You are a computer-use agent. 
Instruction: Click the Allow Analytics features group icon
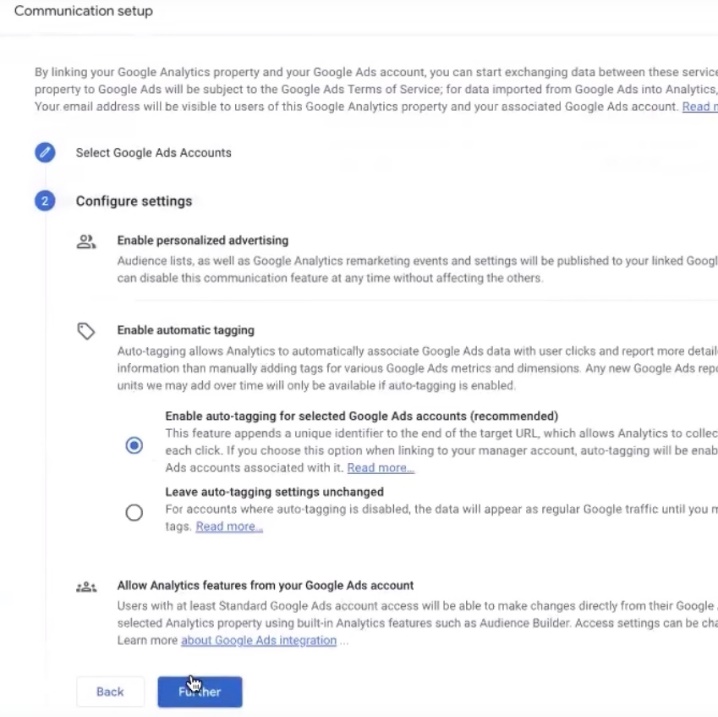coord(86,587)
